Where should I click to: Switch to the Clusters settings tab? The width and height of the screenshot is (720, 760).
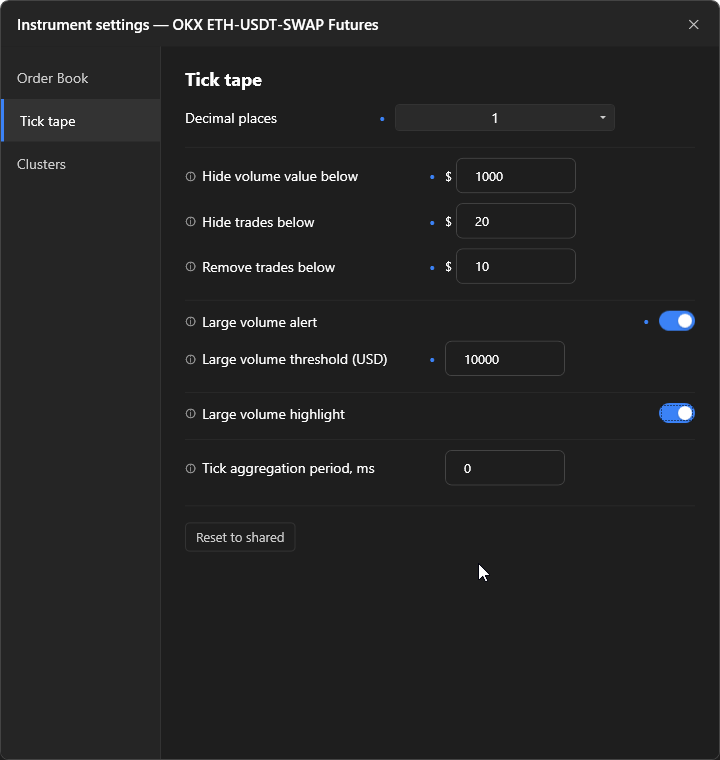pos(80,164)
